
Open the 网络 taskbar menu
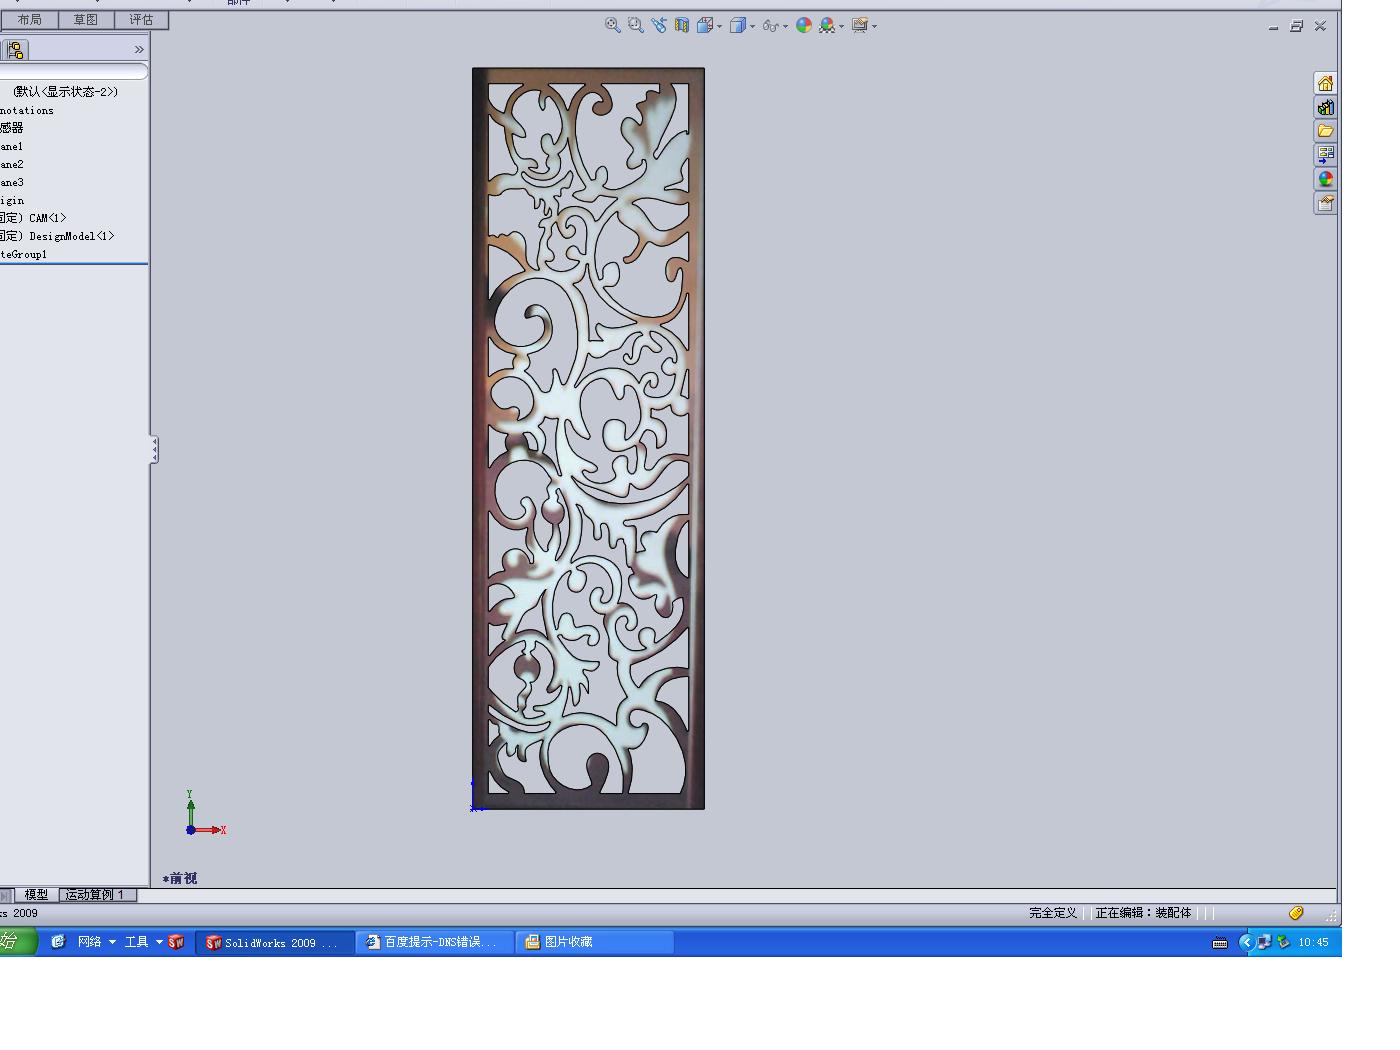pos(96,942)
